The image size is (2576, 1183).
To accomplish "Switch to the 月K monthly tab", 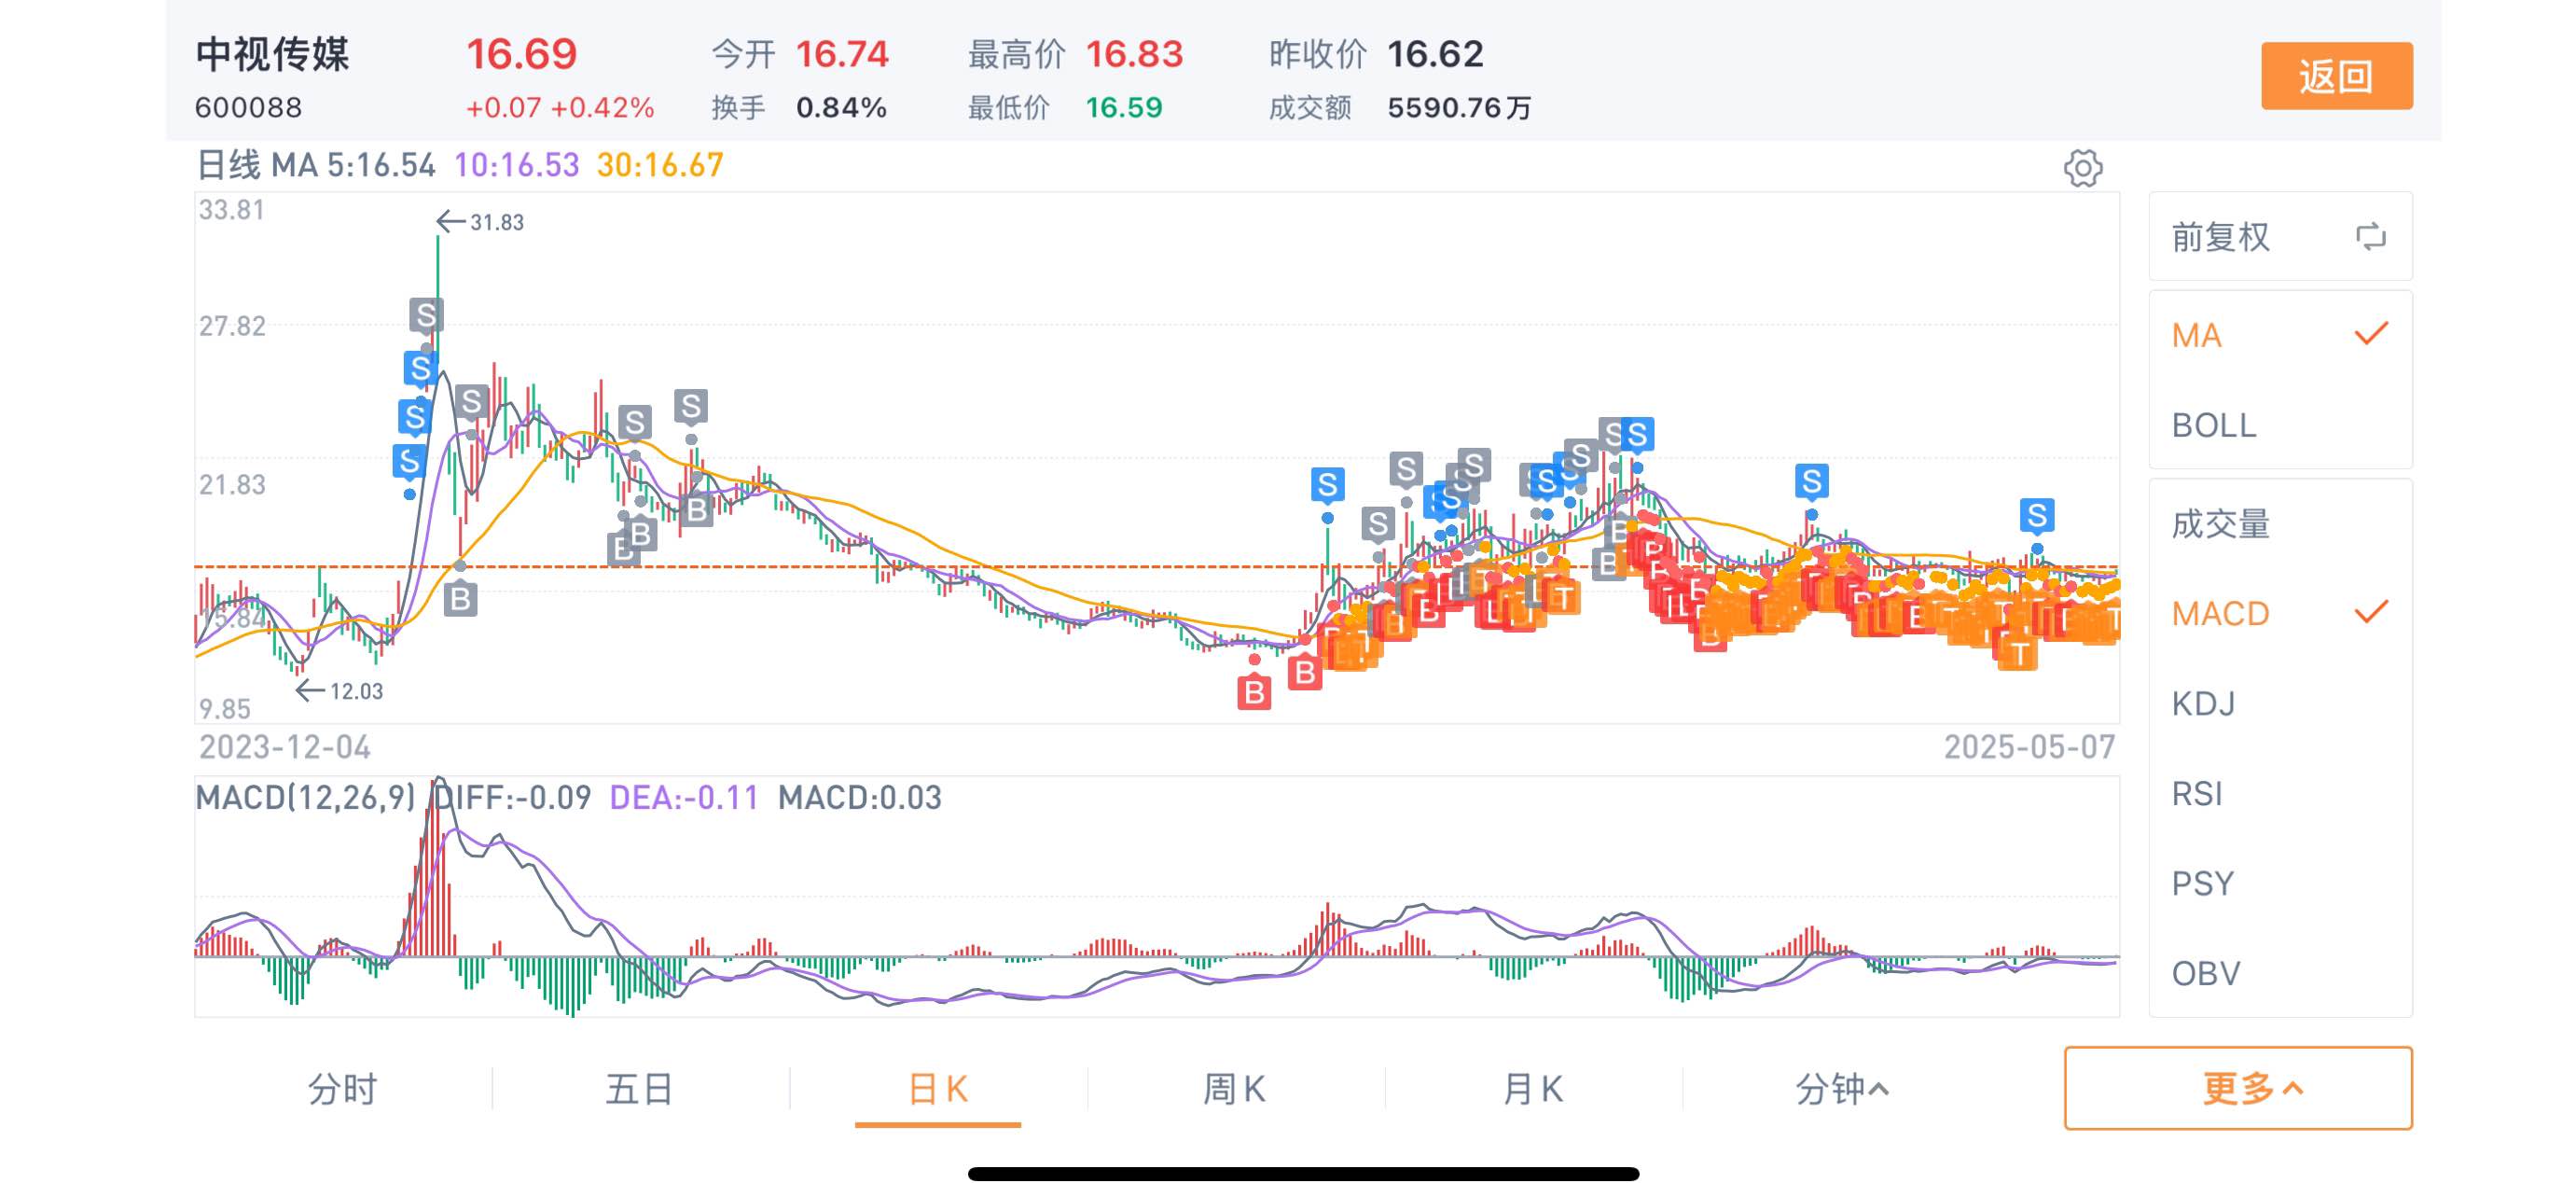I will click(1532, 1088).
